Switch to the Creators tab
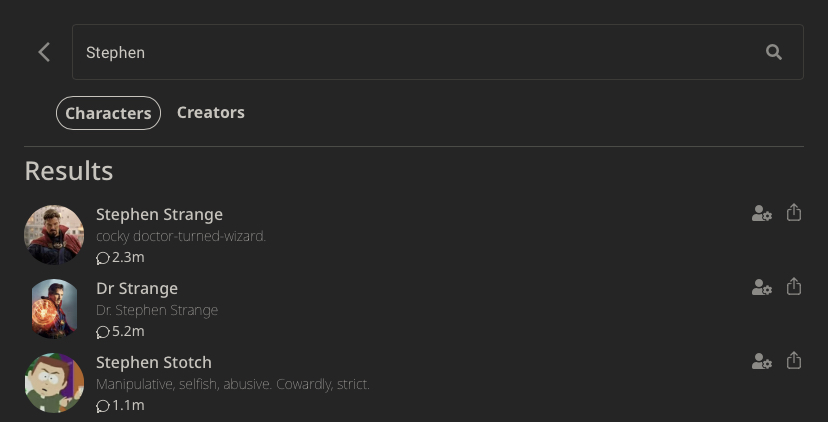This screenshot has width=828, height=422. (x=211, y=112)
